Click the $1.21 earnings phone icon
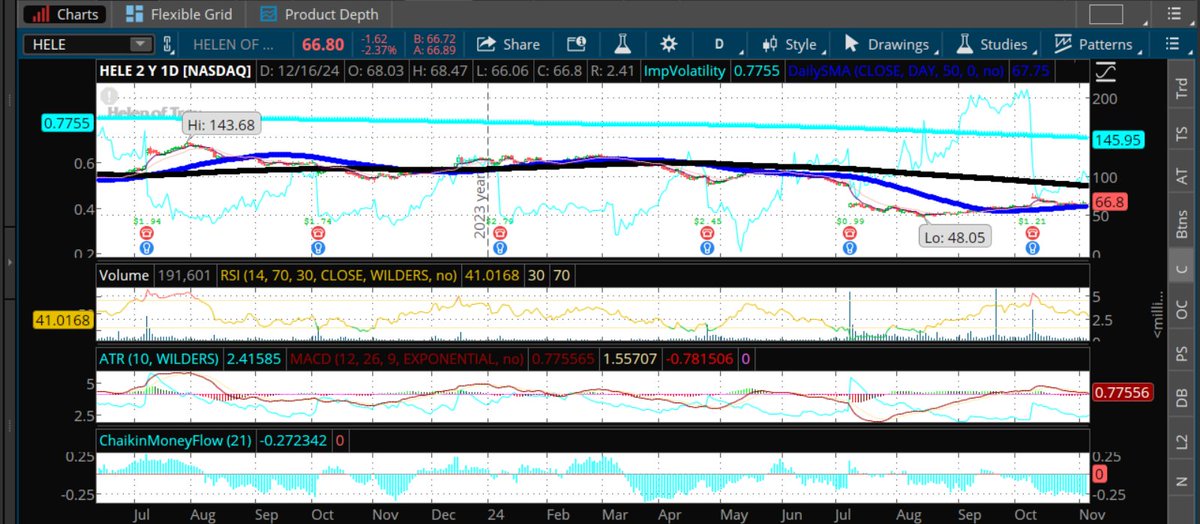The height and width of the screenshot is (524, 1200). coord(1031,233)
